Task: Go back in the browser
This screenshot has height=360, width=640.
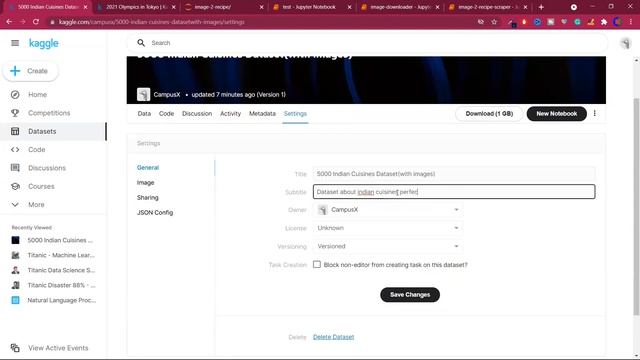Action: coord(9,22)
